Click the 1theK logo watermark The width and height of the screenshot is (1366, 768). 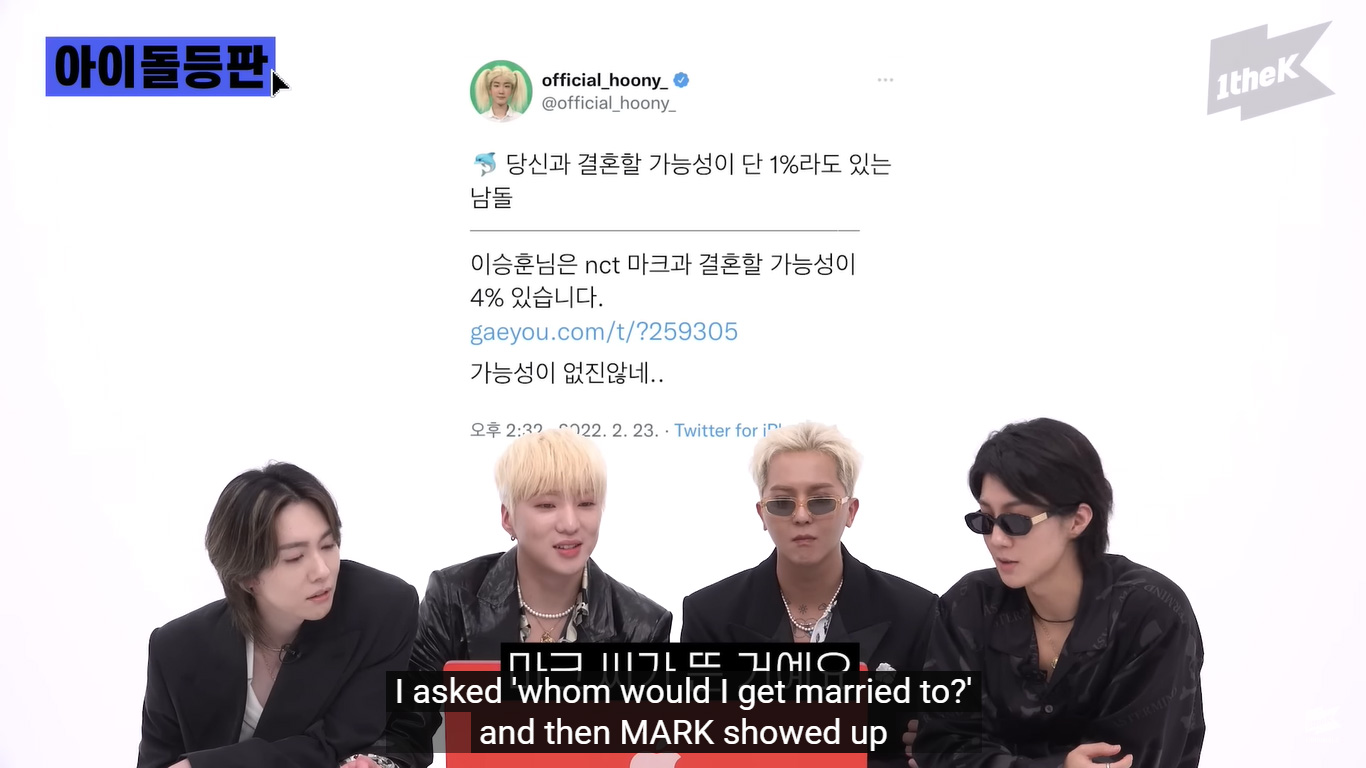tap(1270, 72)
